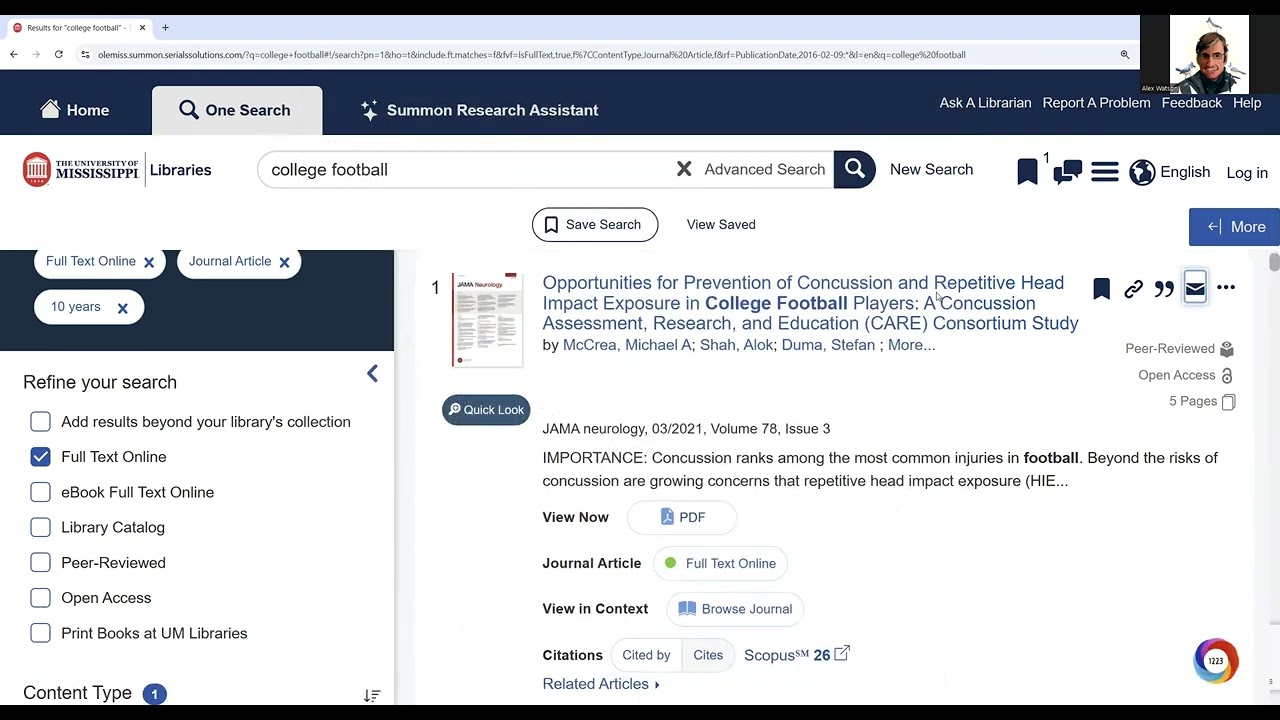The image size is (1280, 720).
Task: Check Library Catalog option
Action: 40,527
